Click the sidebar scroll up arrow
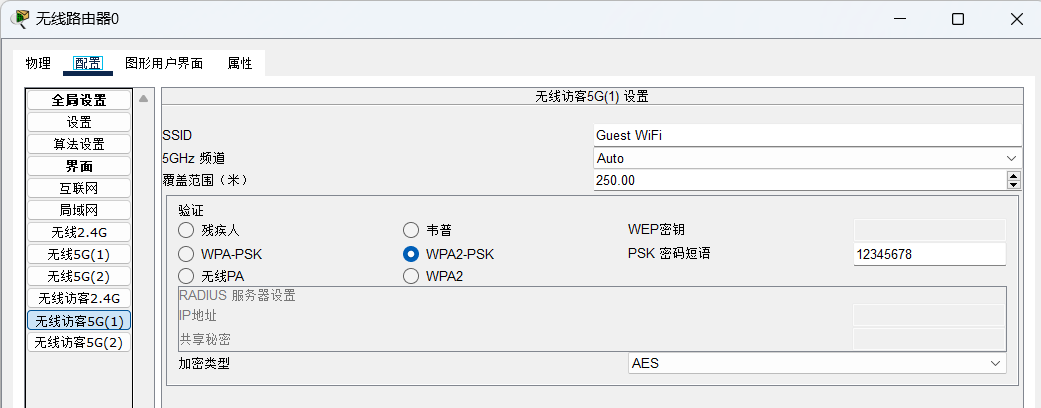This screenshot has height=408, width=1041. (143, 99)
